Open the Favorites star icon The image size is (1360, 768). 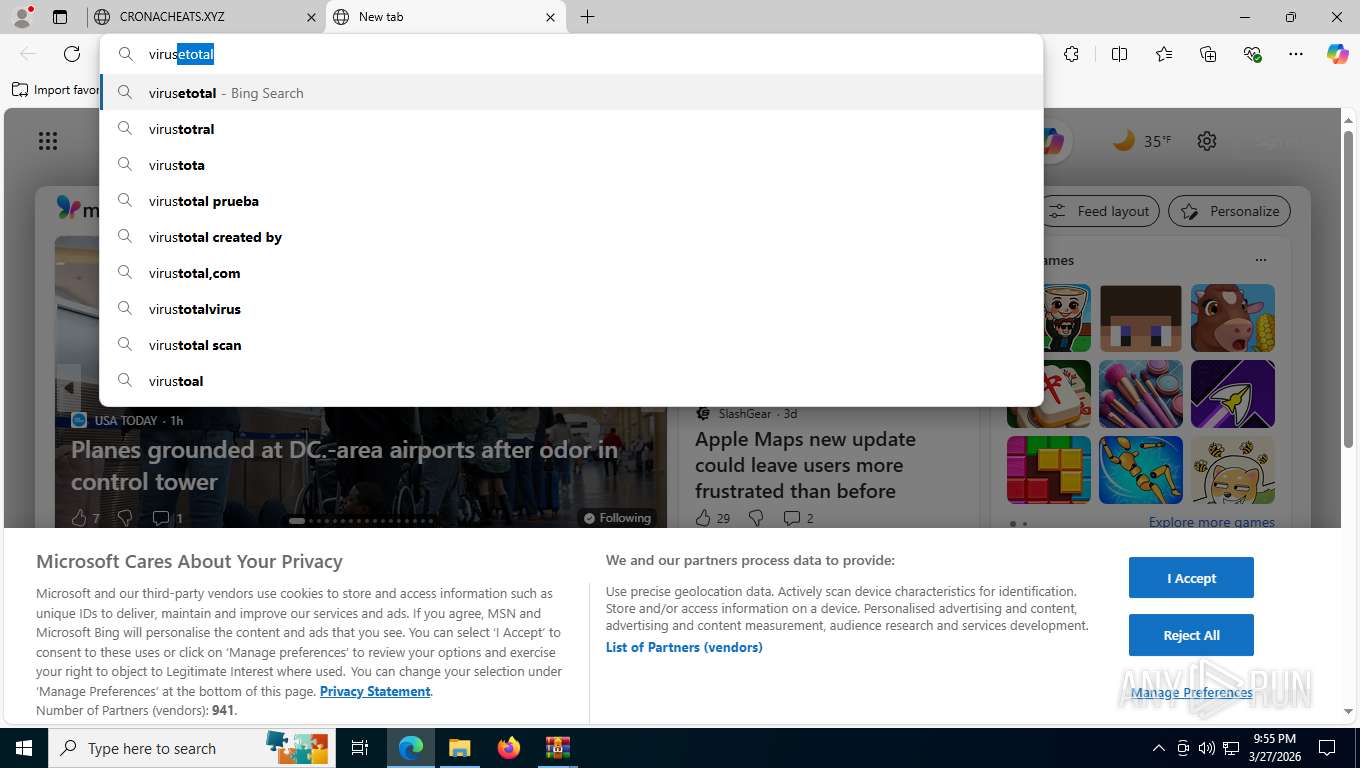click(1164, 54)
